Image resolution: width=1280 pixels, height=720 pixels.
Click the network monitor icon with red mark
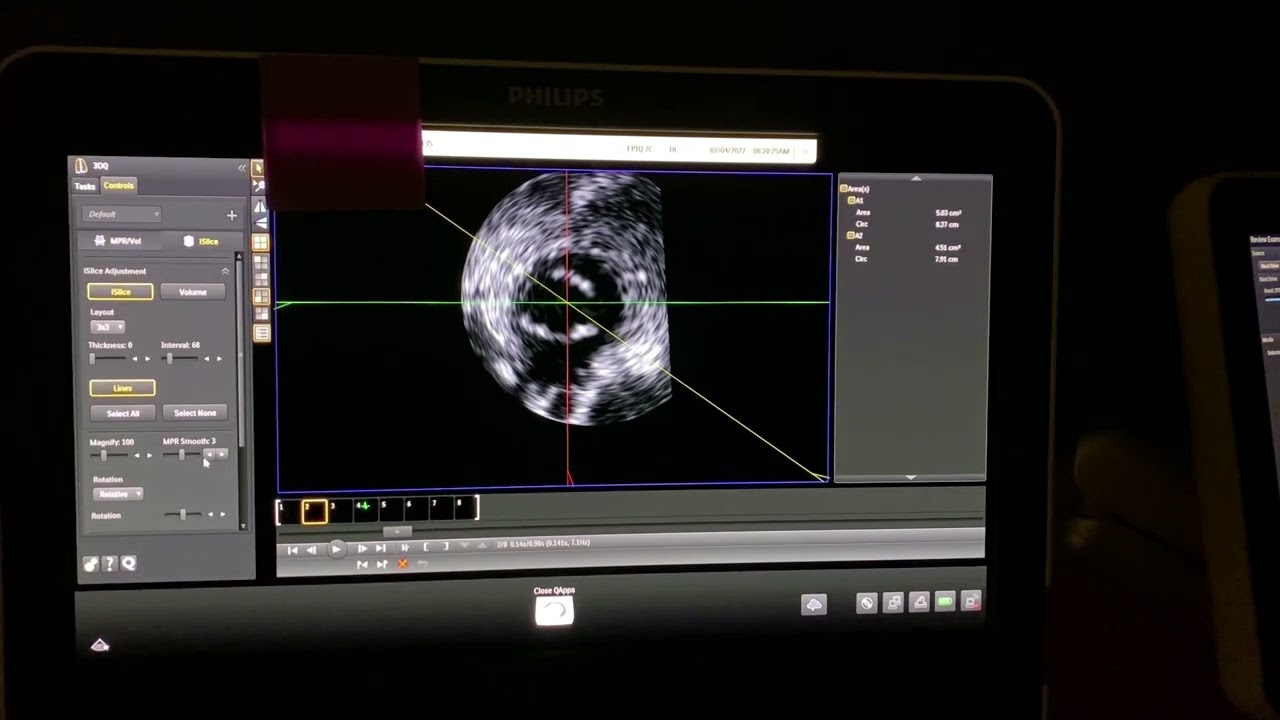pos(971,601)
